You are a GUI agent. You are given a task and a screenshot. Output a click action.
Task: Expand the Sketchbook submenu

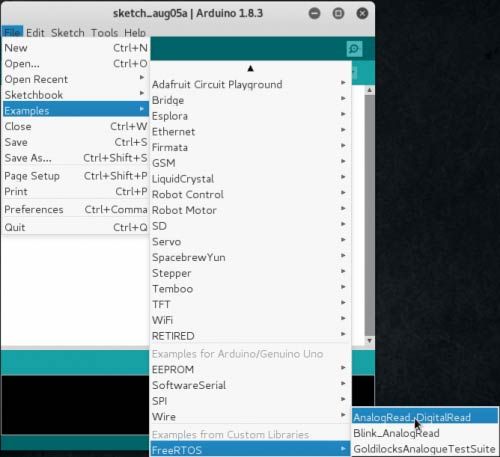coord(76,95)
